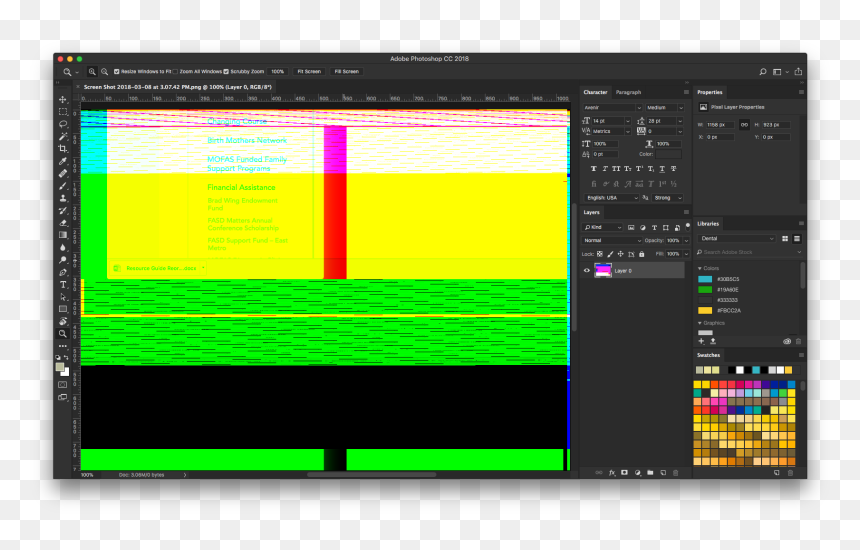
Task: Collapse the Graphics section in Libraries
Action: pyautogui.click(x=700, y=323)
